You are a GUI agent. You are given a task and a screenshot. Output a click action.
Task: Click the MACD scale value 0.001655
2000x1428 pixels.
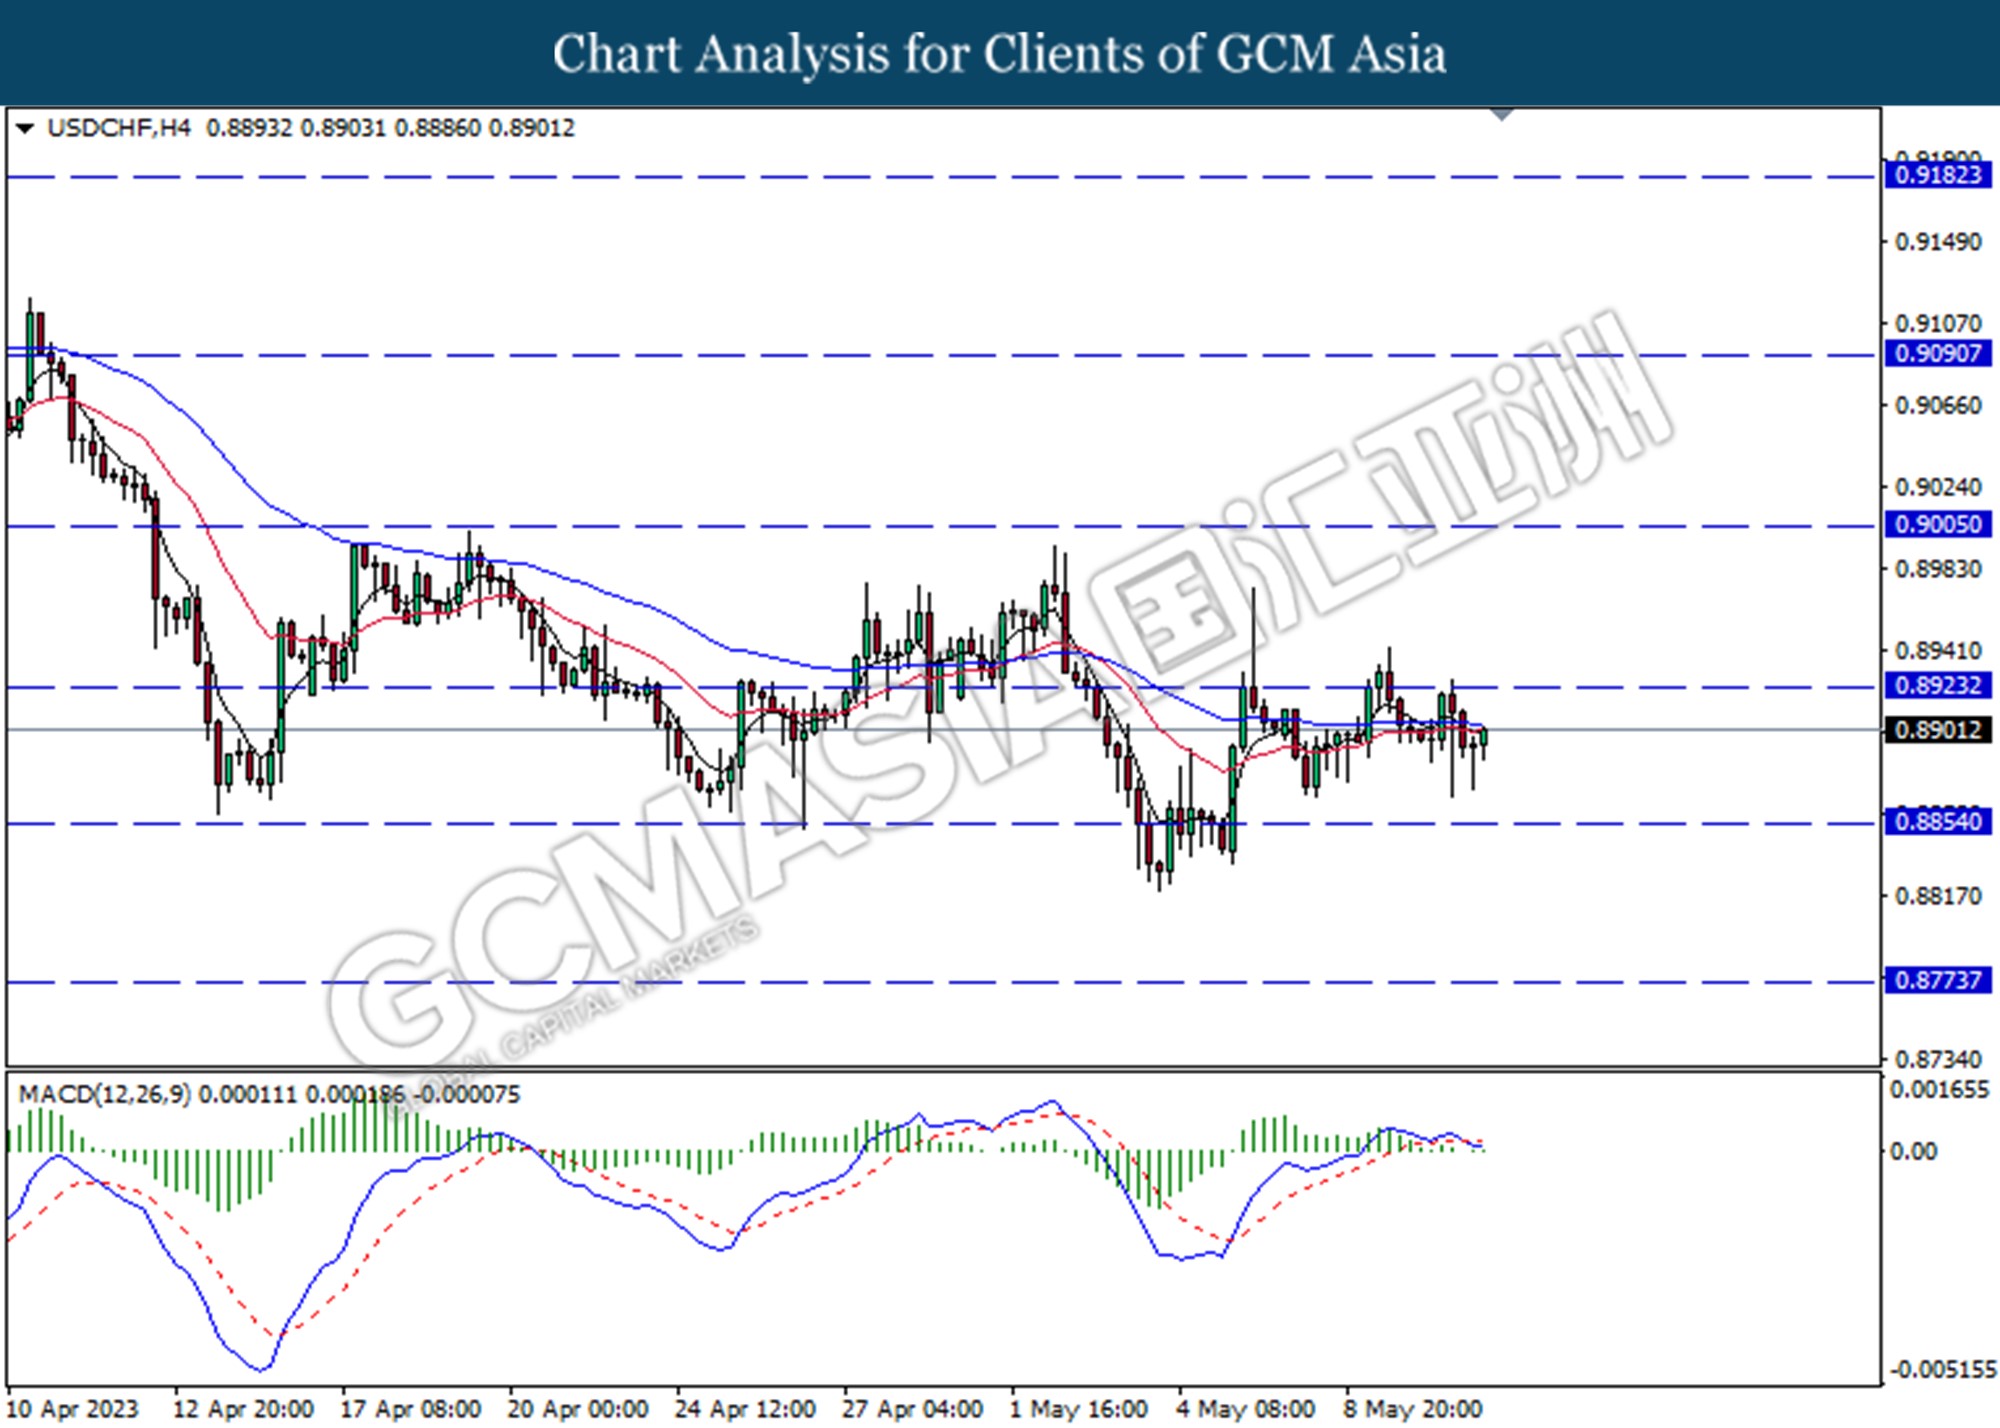1940,1091
